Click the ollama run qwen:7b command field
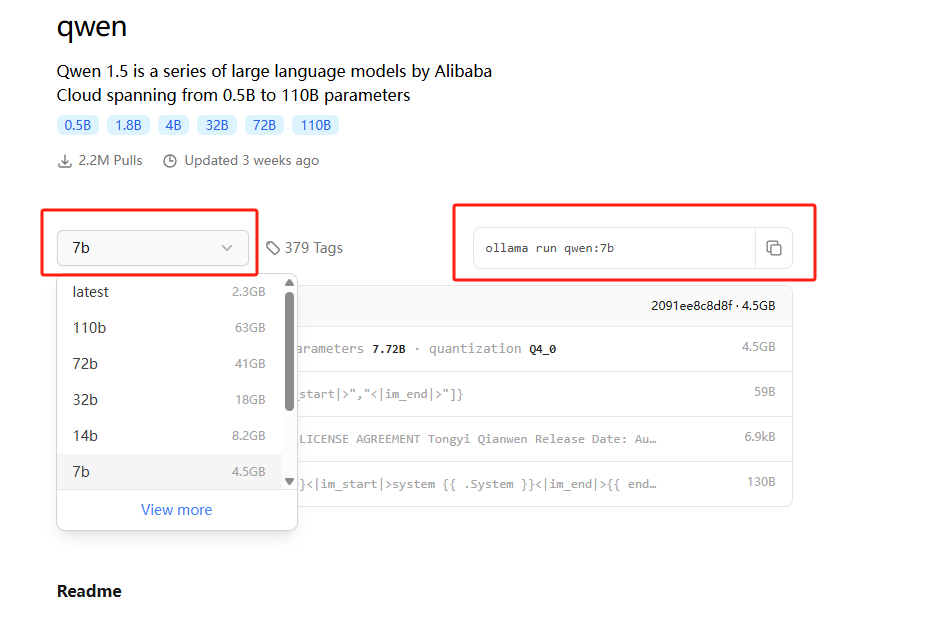 [613, 248]
